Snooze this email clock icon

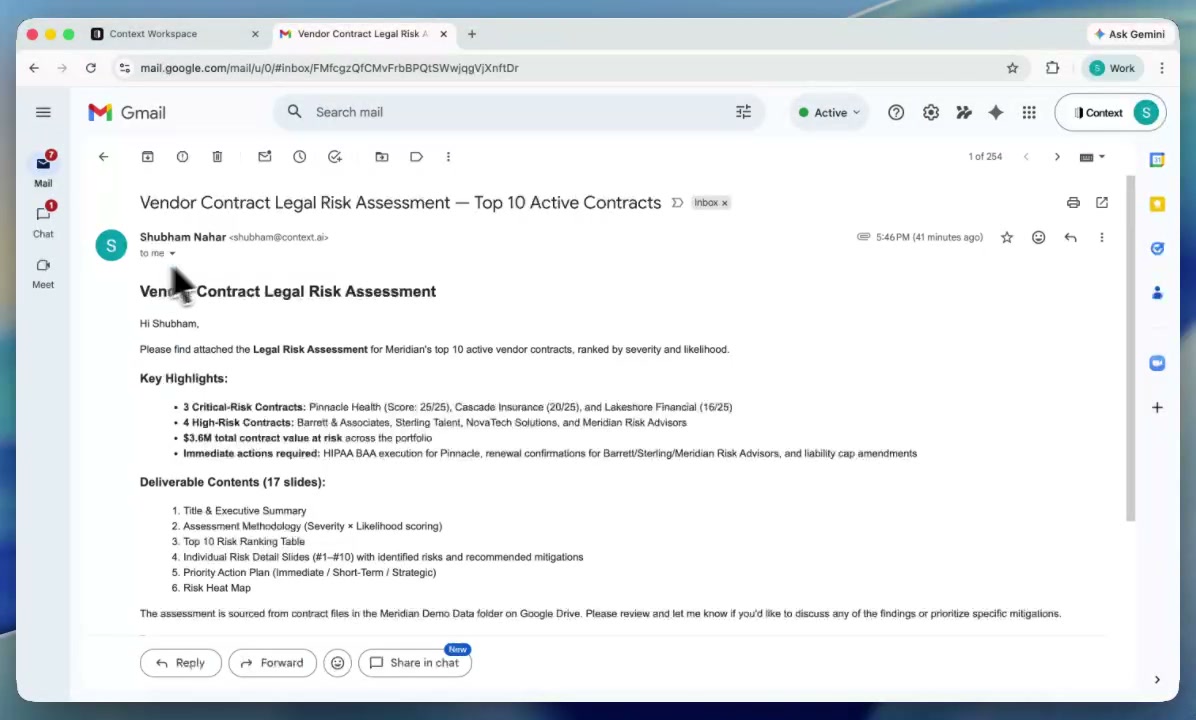[x=300, y=157]
